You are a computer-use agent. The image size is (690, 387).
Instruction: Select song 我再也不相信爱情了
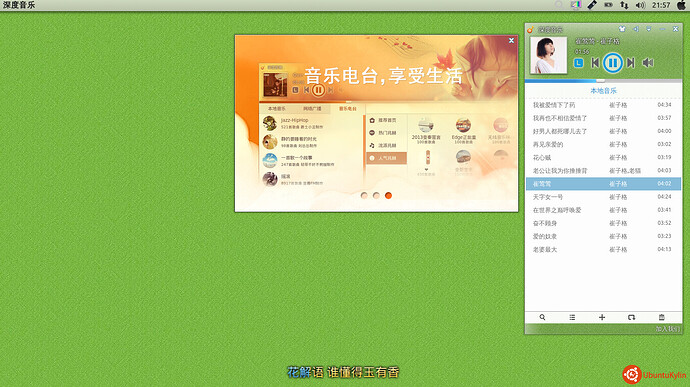603,118
